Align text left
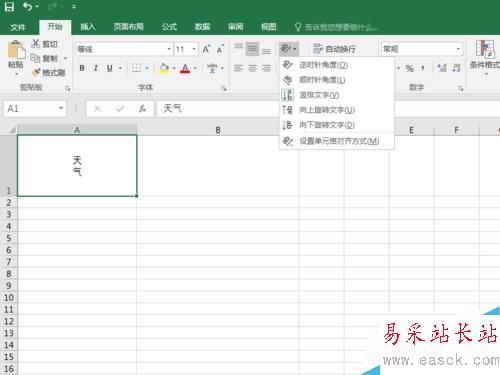 pos(238,68)
